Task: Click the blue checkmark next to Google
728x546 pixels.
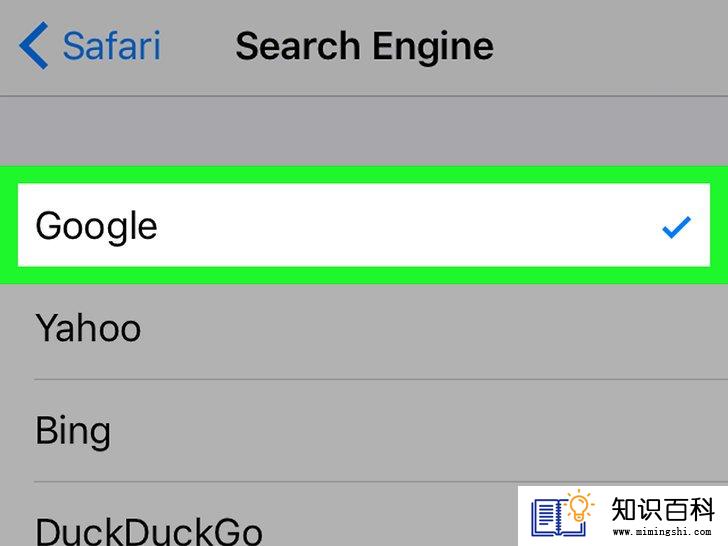Action: coord(676,227)
